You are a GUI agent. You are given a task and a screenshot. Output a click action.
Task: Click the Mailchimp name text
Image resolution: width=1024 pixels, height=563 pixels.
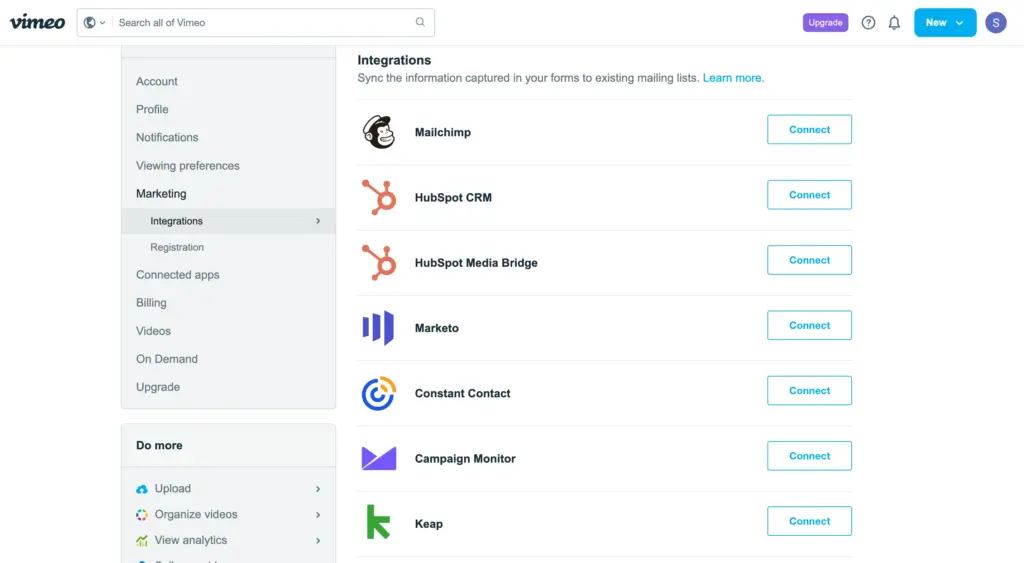443,132
